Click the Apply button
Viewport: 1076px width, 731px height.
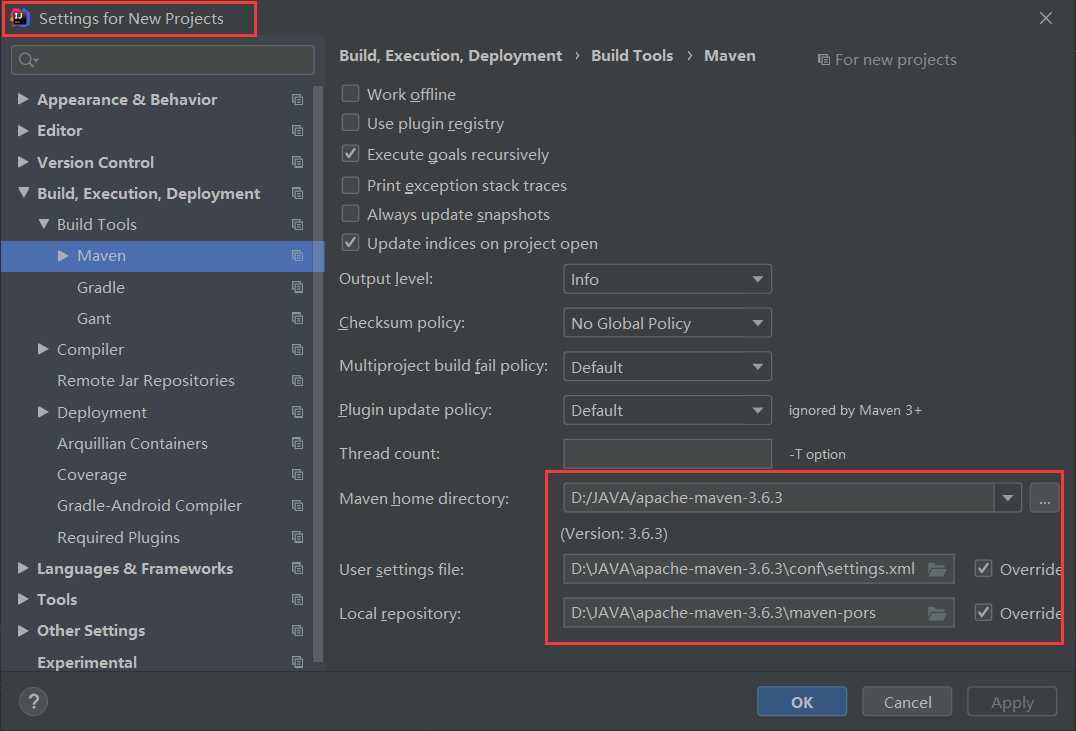[x=1011, y=701]
